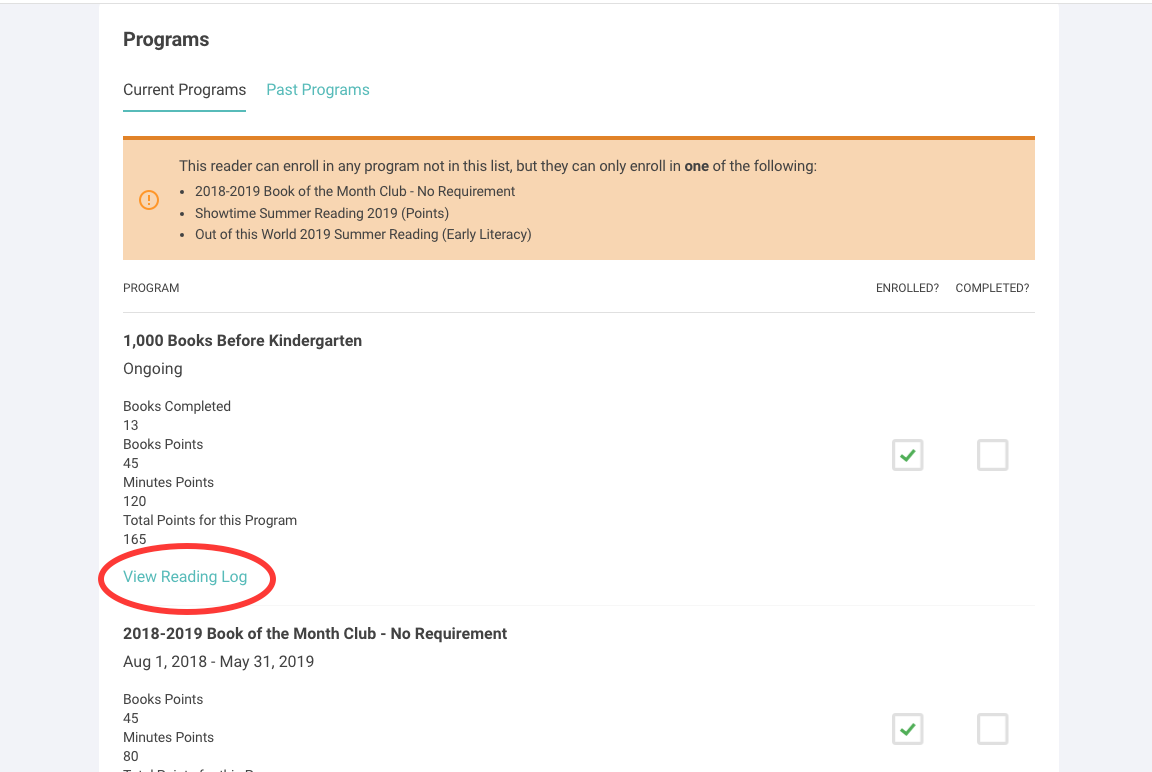Click the PROGRAM column header
Screen dimensions: 1152x772
151,288
